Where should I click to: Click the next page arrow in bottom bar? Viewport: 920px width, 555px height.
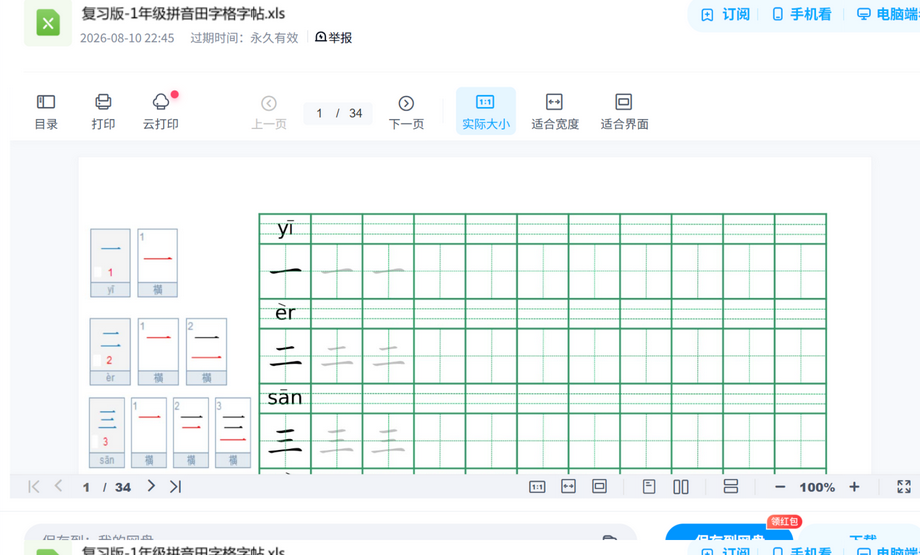click(151, 486)
